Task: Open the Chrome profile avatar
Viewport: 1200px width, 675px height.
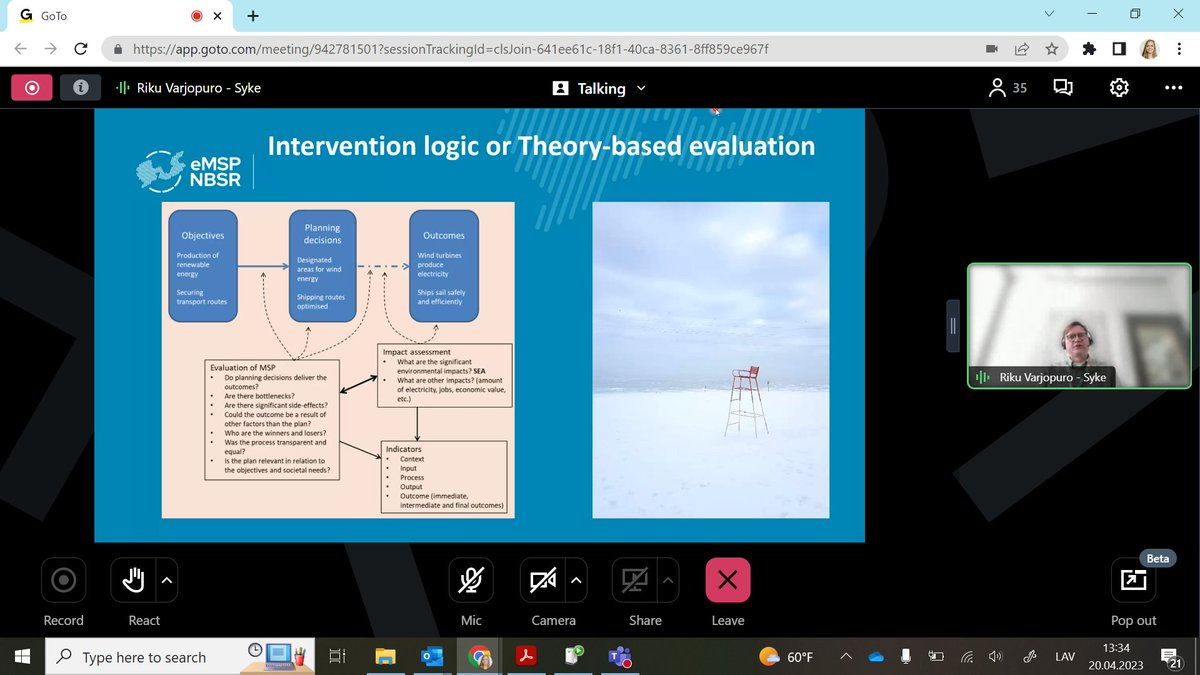Action: [x=1149, y=48]
